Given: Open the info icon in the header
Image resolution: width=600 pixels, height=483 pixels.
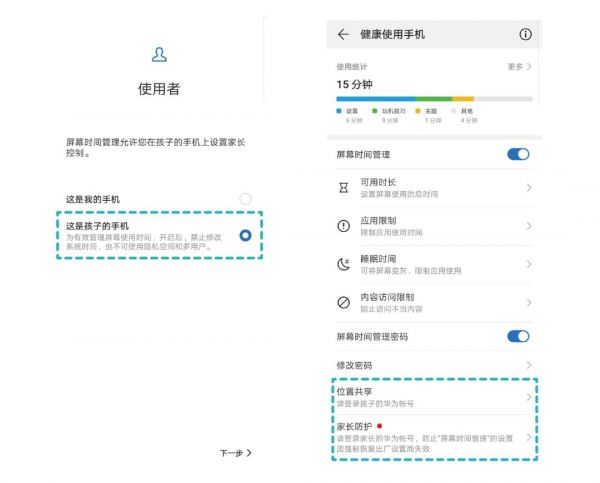Looking at the screenshot, I should point(526,35).
